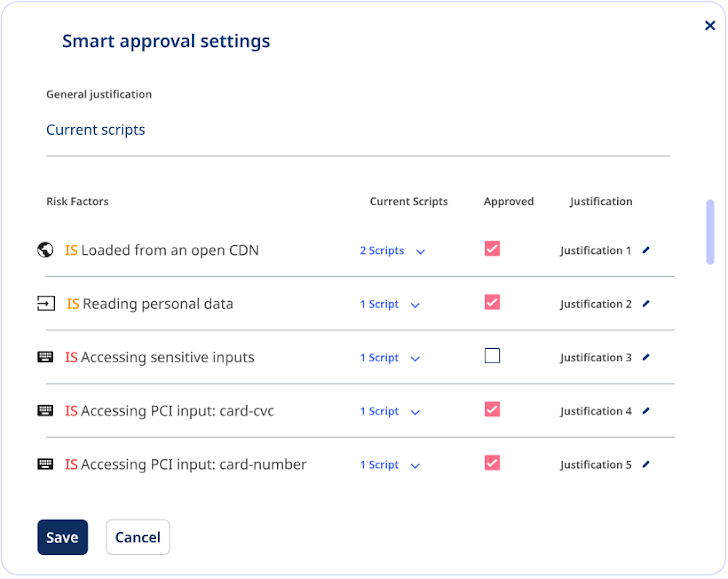Image resolution: width=728 pixels, height=579 pixels.
Task: Click the Approved column header
Action: click(509, 202)
